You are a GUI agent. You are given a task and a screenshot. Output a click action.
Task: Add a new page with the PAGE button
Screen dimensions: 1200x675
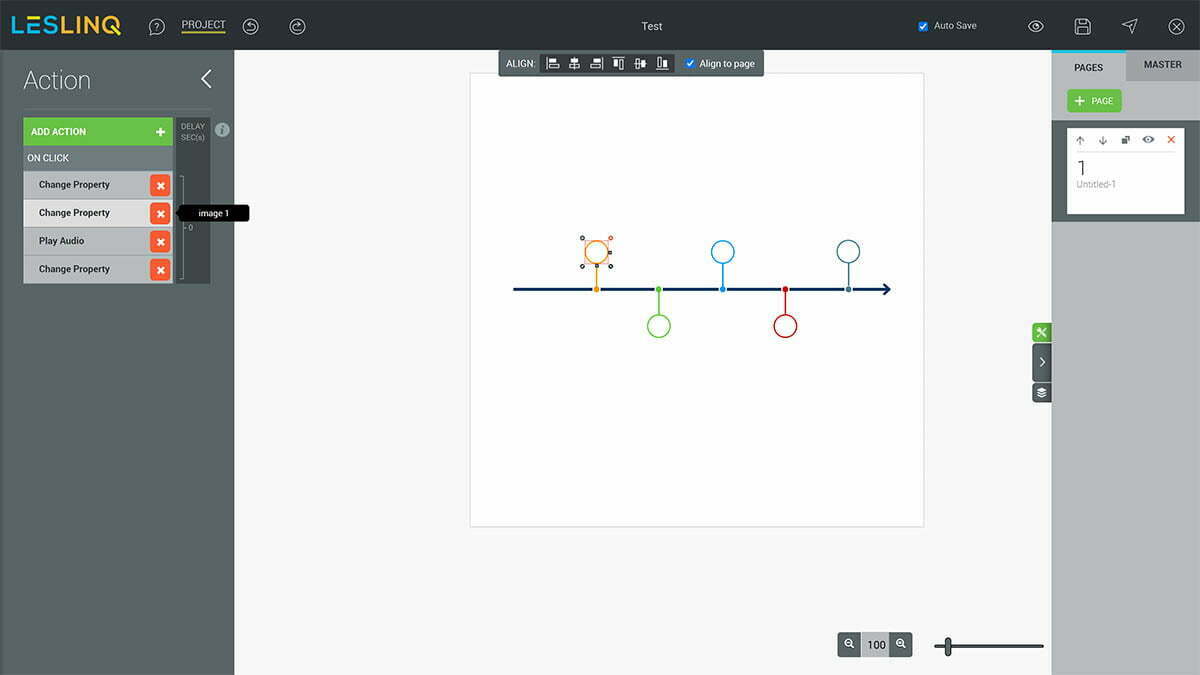[x=1094, y=101]
